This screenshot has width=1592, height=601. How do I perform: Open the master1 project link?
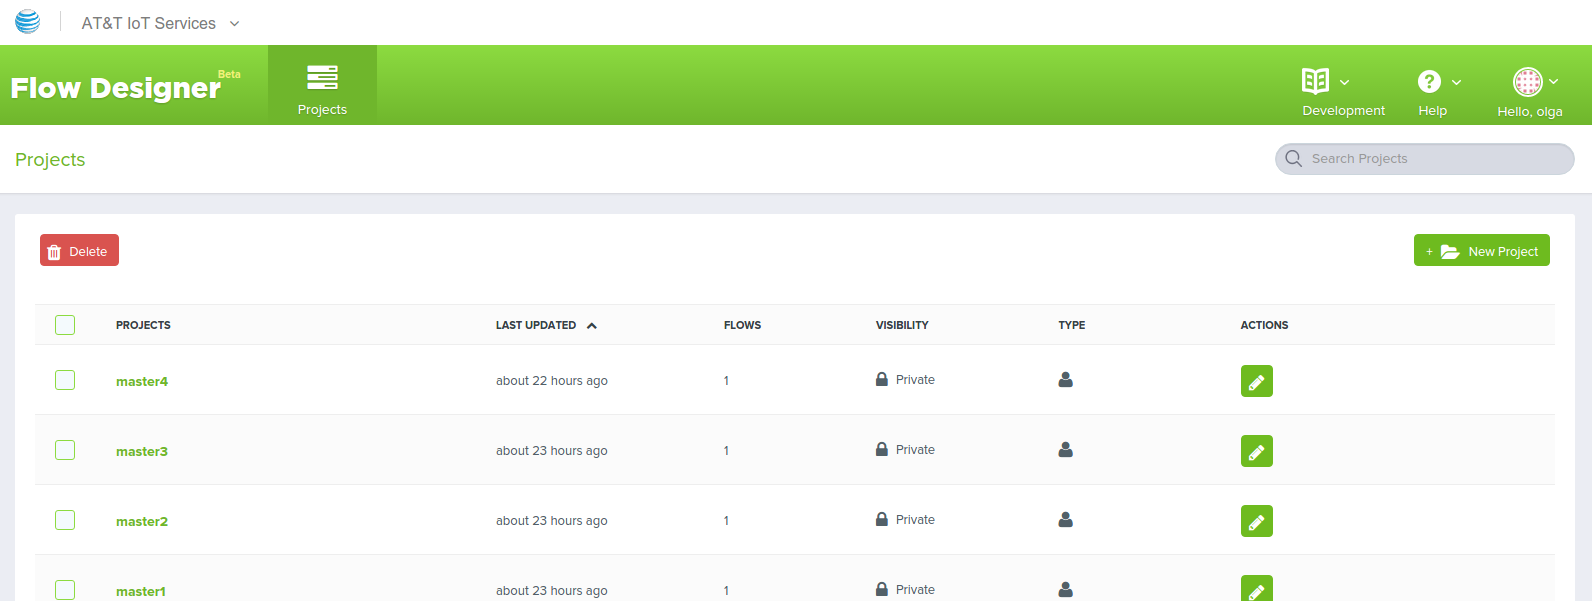point(141,591)
